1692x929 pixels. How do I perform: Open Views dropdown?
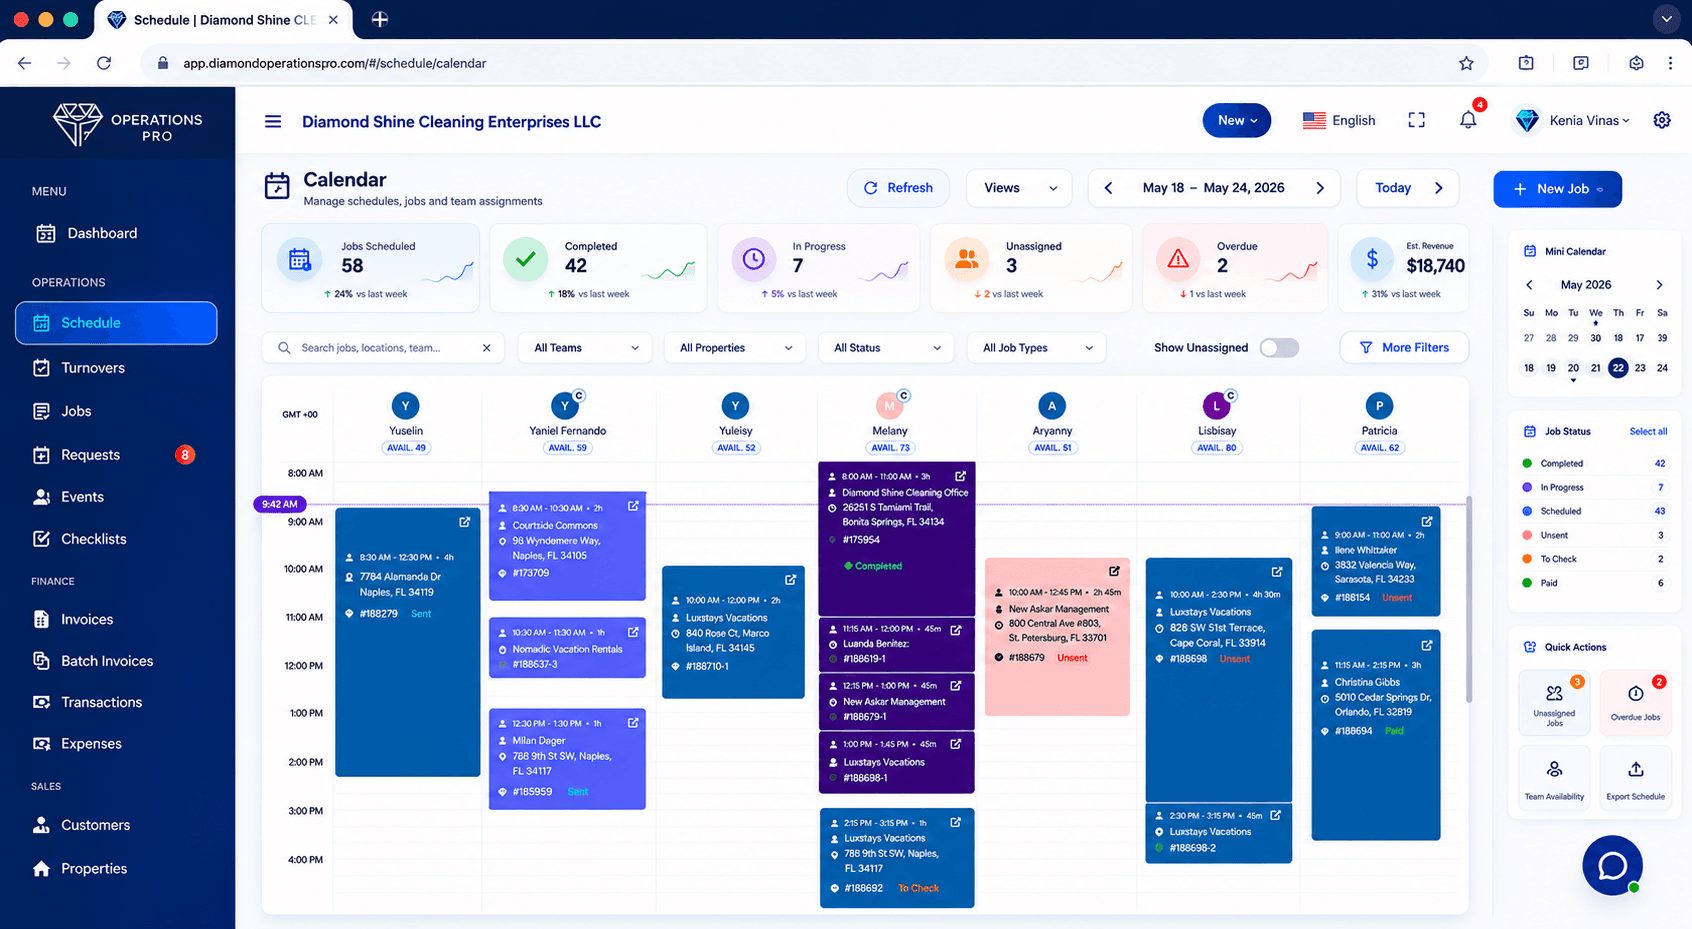pos(1019,188)
